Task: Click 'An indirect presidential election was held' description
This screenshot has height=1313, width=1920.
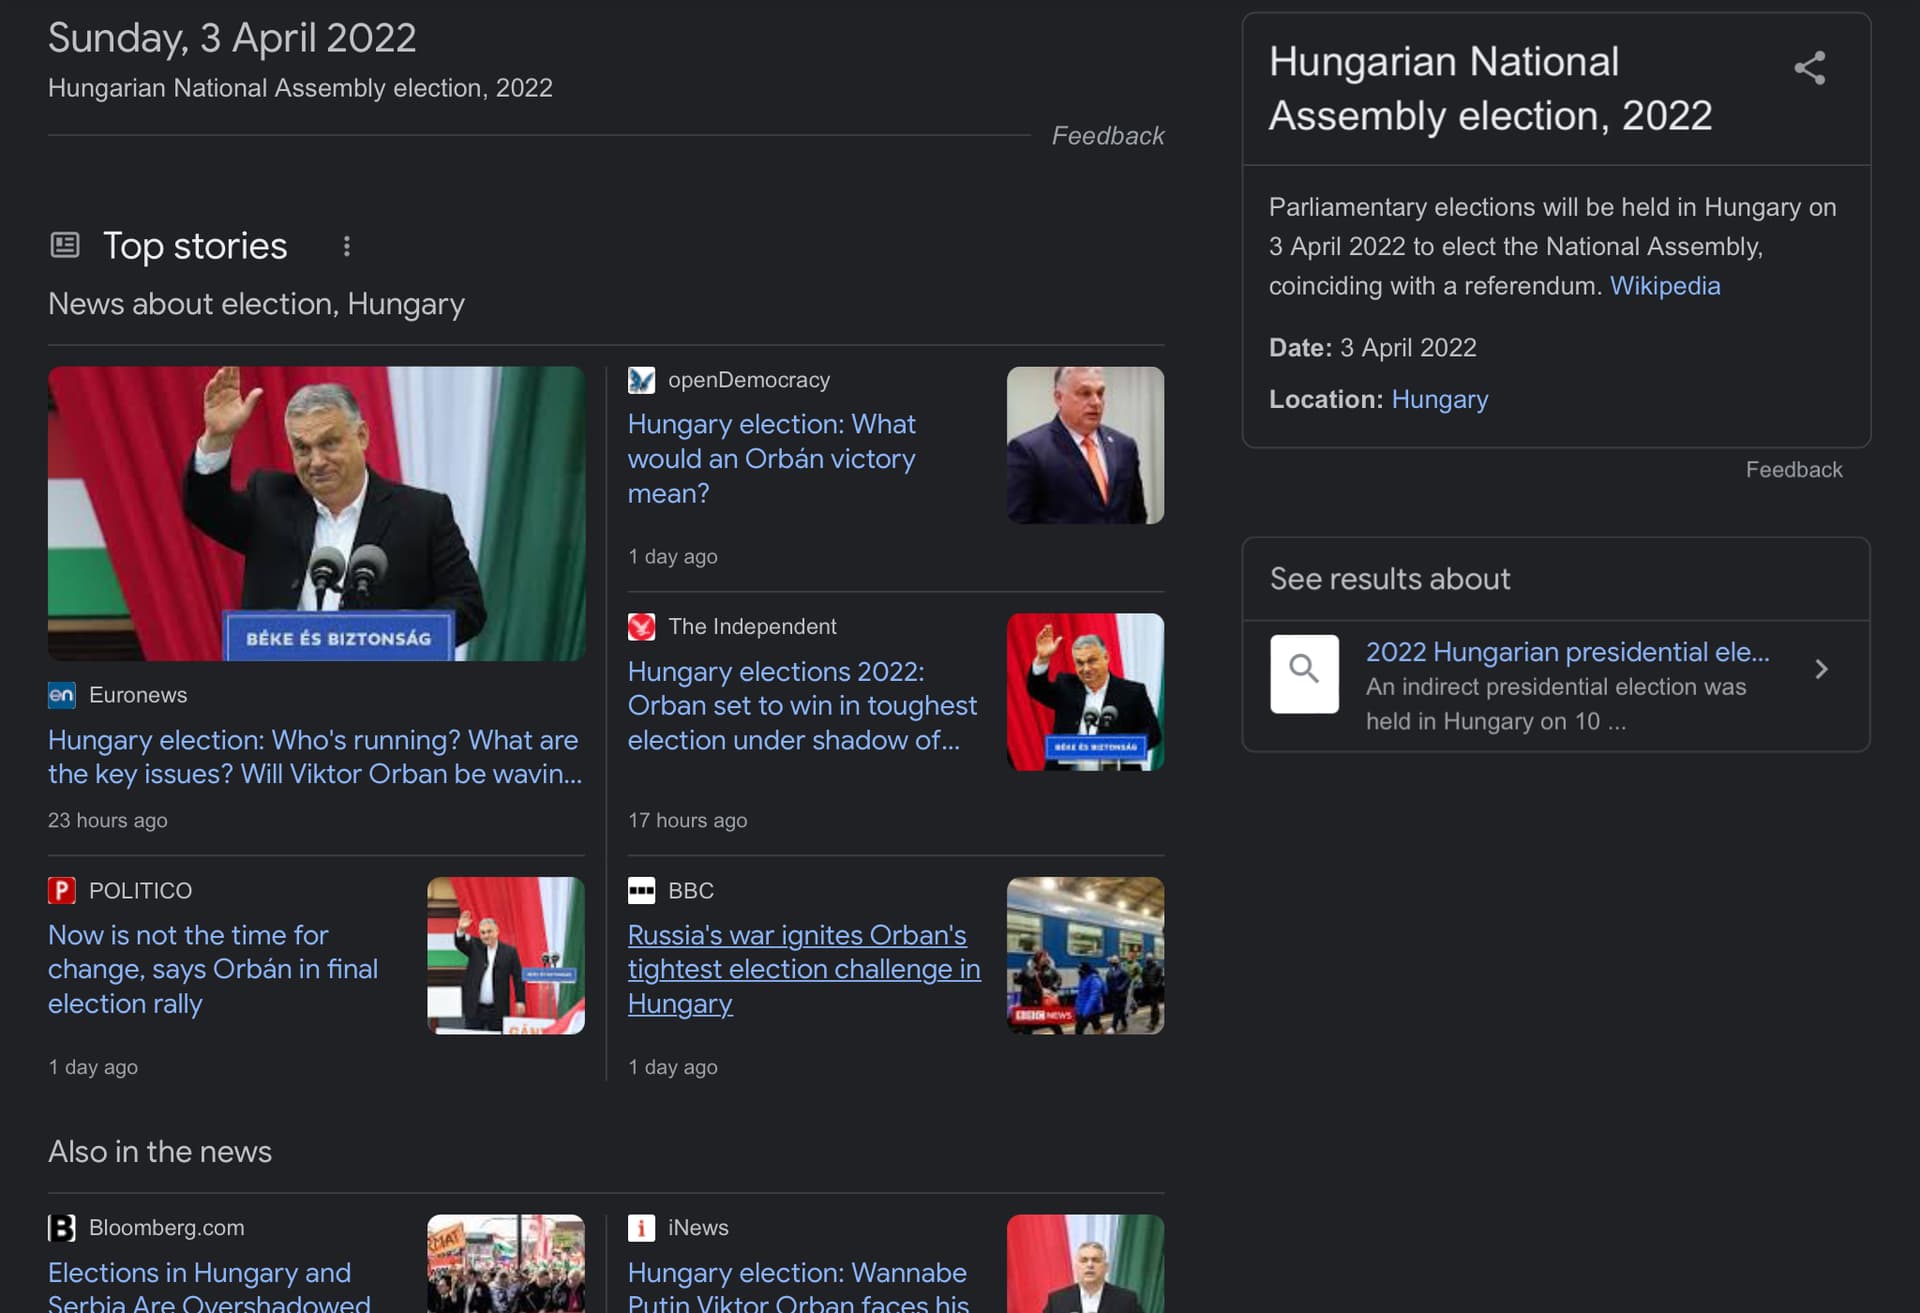Action: 1556,704
